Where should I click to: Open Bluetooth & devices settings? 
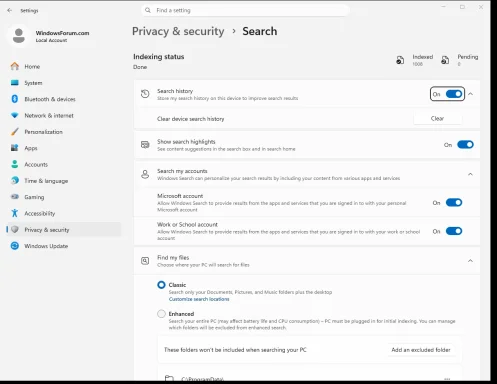64,99
